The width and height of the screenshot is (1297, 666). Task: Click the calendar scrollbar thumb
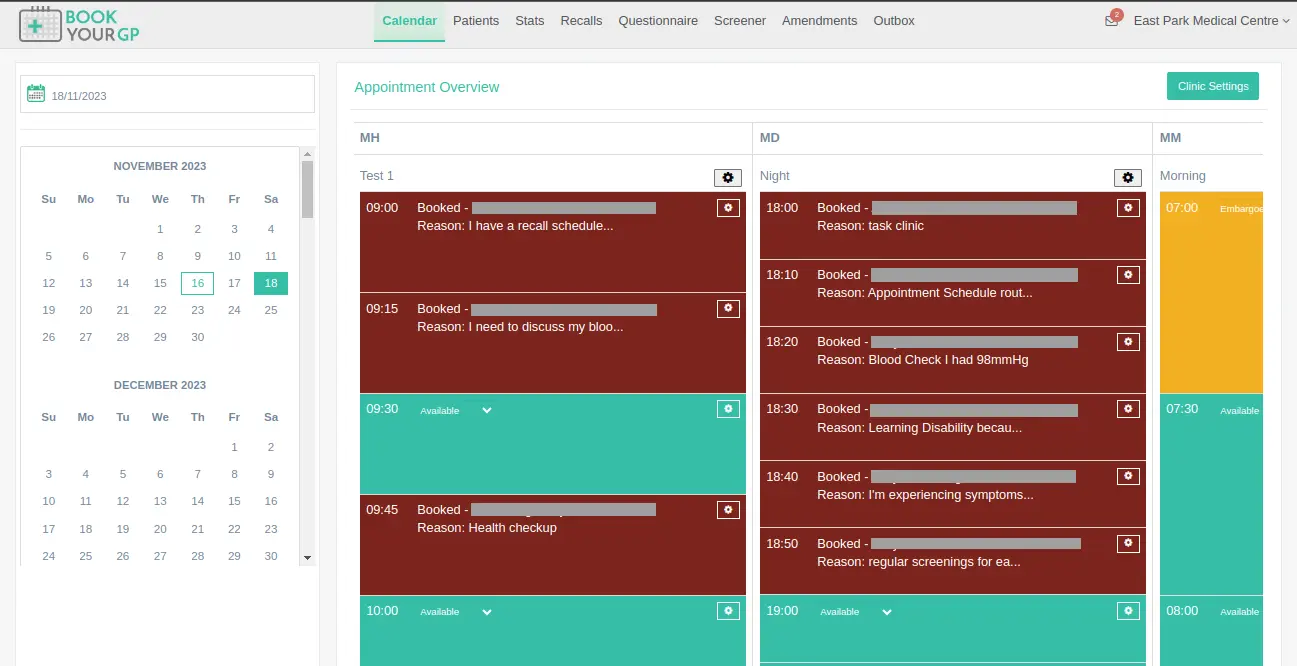307,189
